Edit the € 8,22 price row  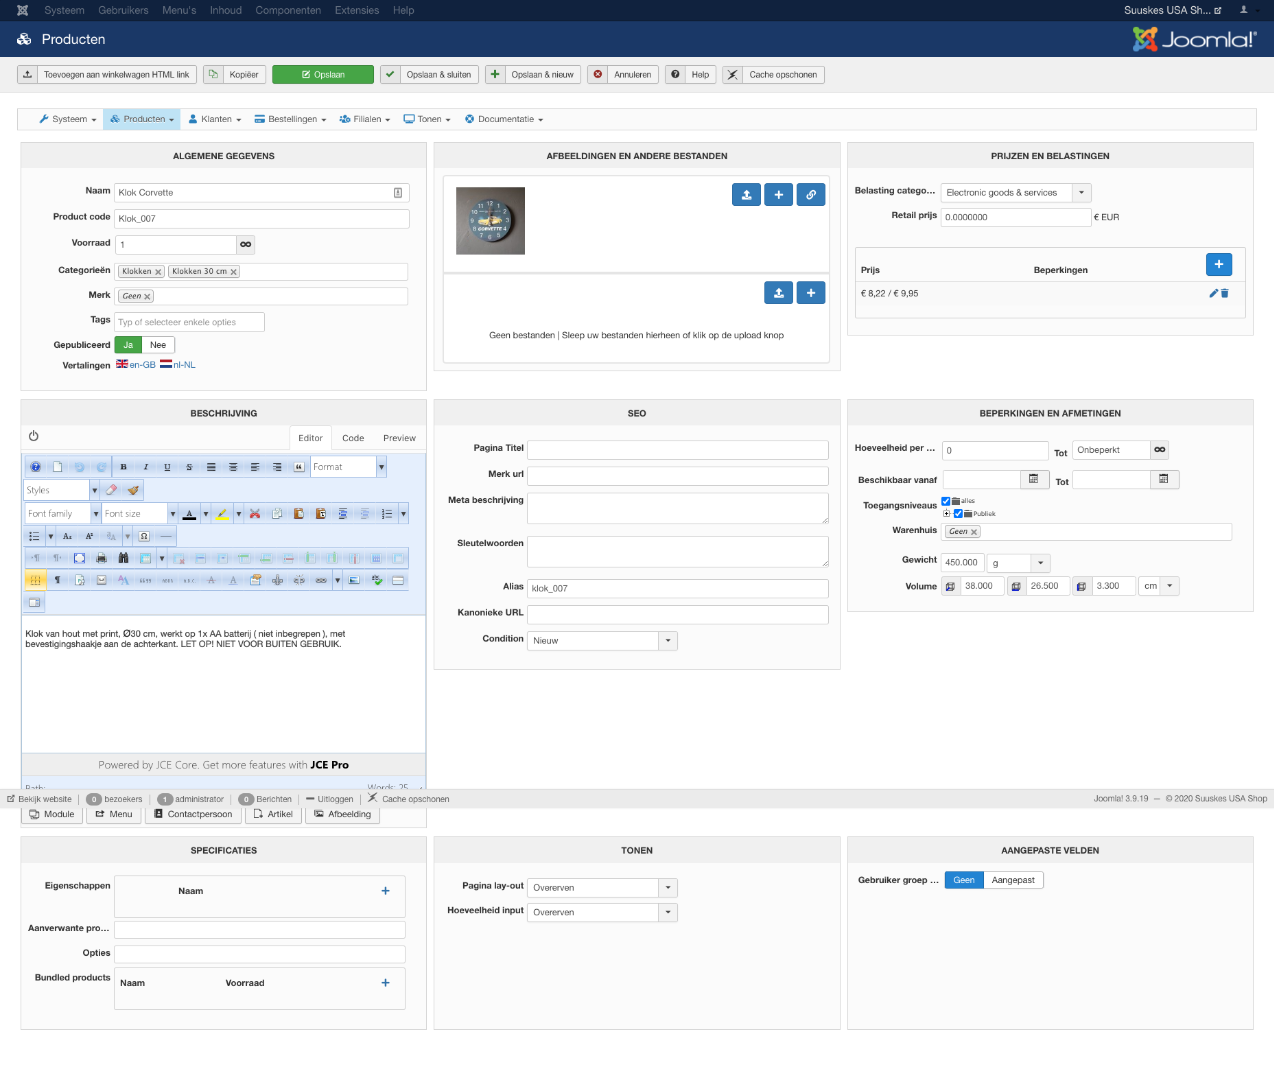1213,293
